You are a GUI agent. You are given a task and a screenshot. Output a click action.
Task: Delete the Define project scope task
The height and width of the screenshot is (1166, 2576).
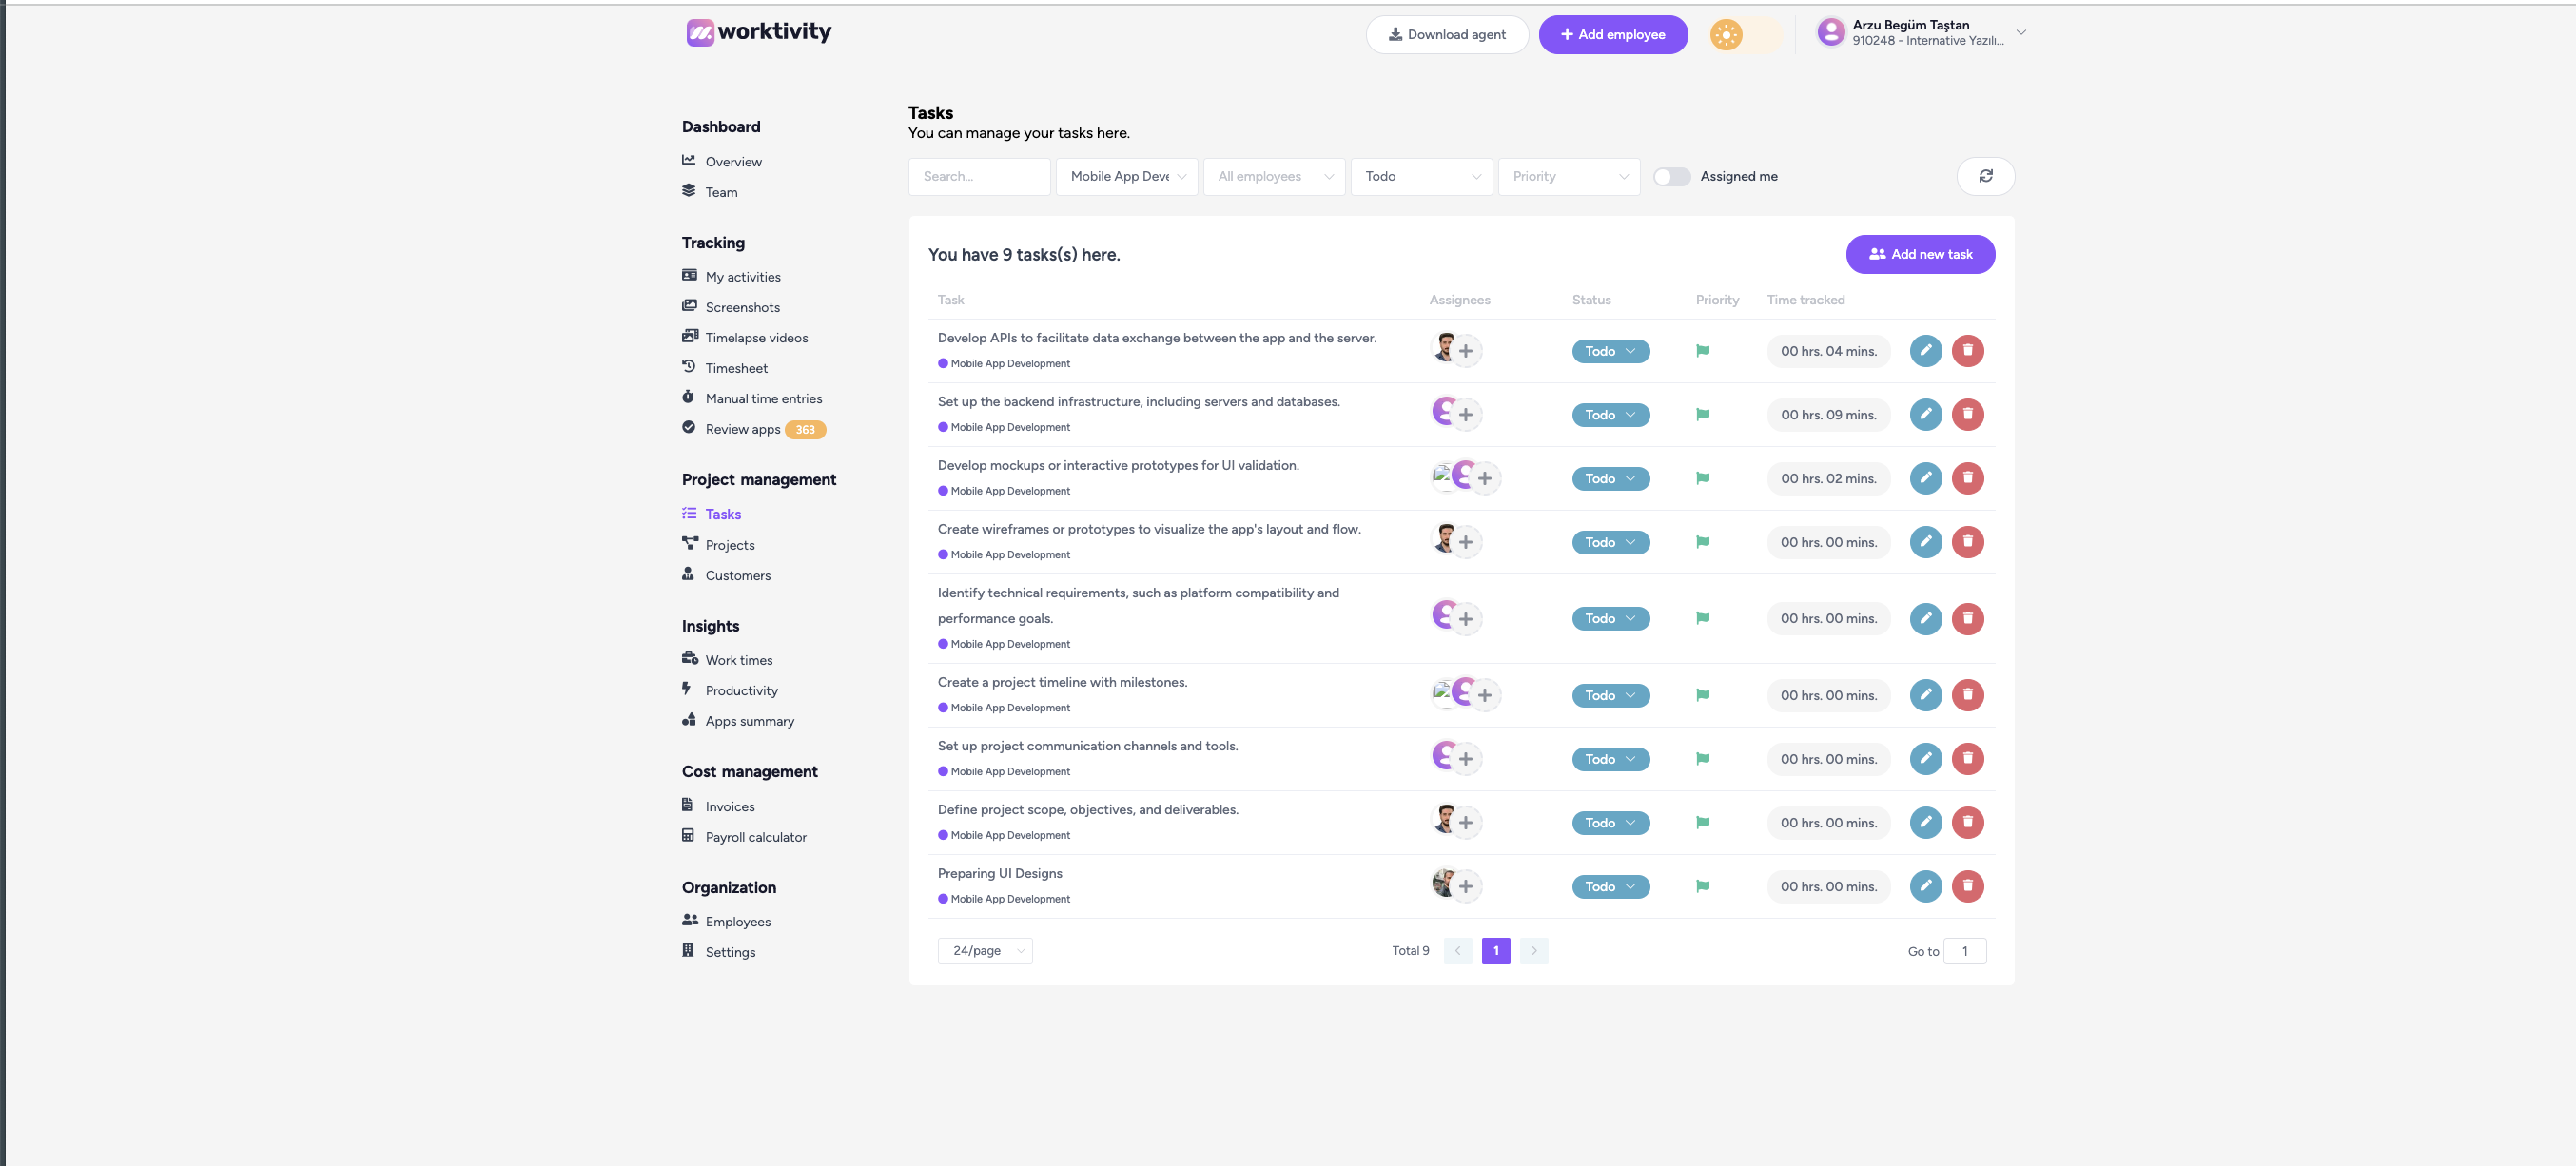[x=1967, y=822]
